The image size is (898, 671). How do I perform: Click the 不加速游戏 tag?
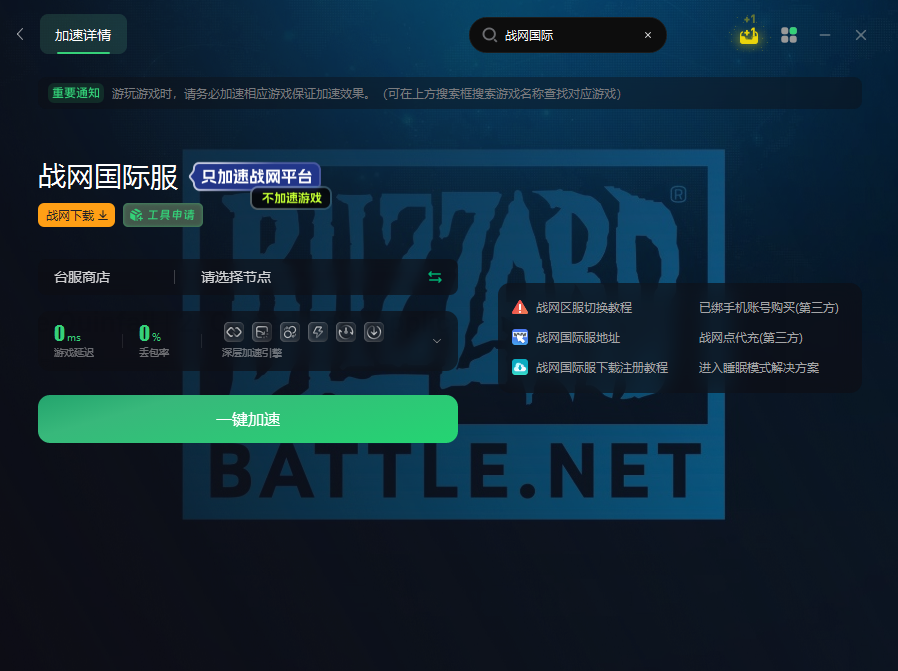[x=292, y=198]
